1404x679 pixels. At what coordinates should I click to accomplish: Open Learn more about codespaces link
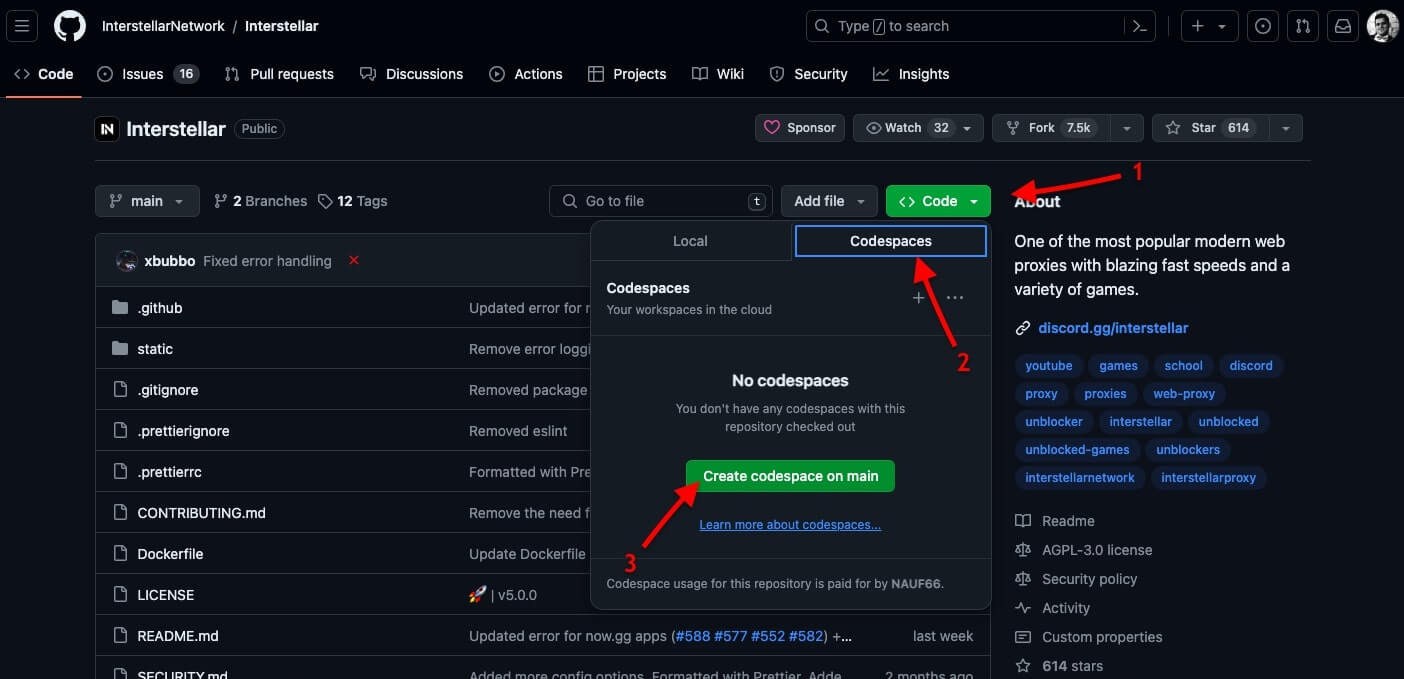click(790, 525)
